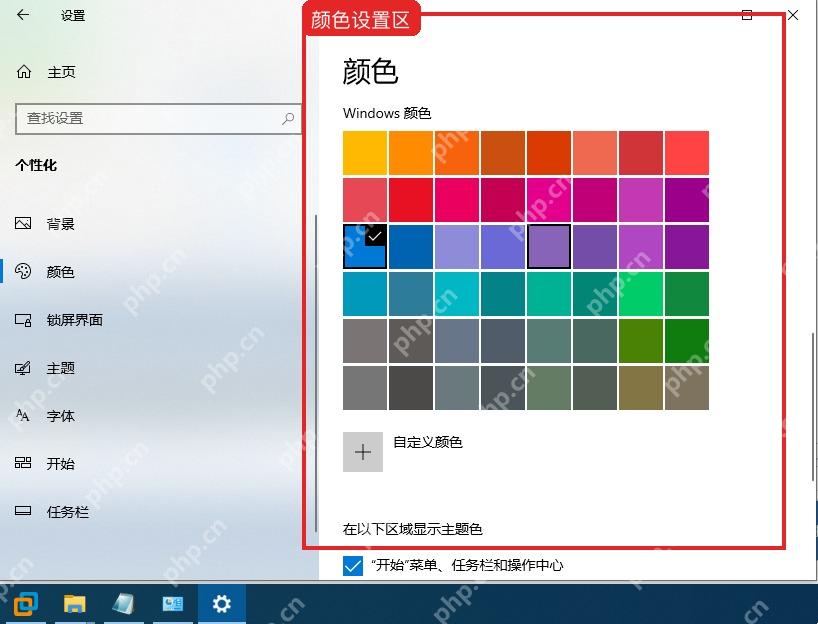Click the right-side window scrollbar
Viewport: 818px width, 624px height.
(812, 407)
